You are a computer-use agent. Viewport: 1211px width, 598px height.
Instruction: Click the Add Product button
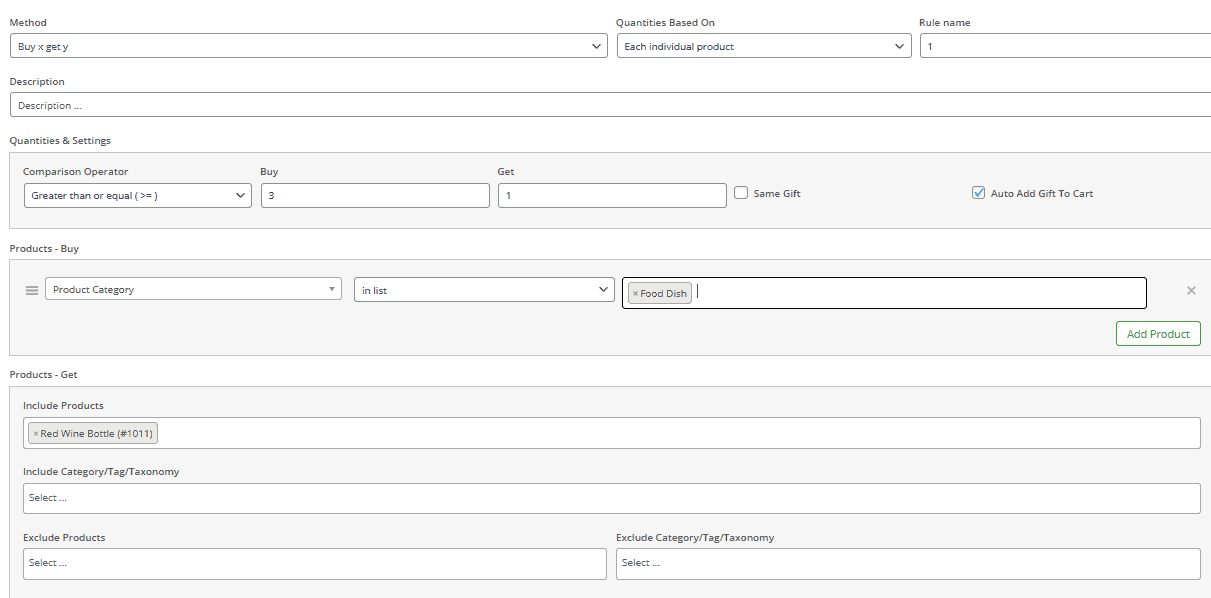coord(1158,333)
